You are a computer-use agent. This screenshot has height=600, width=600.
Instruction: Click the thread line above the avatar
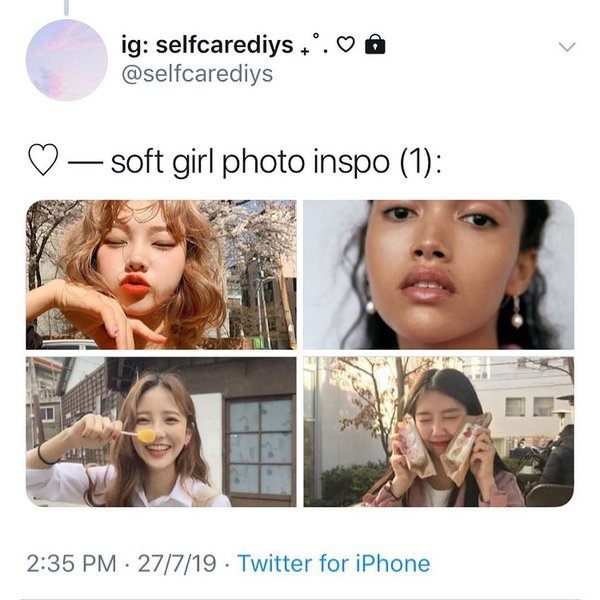point(66,8)
